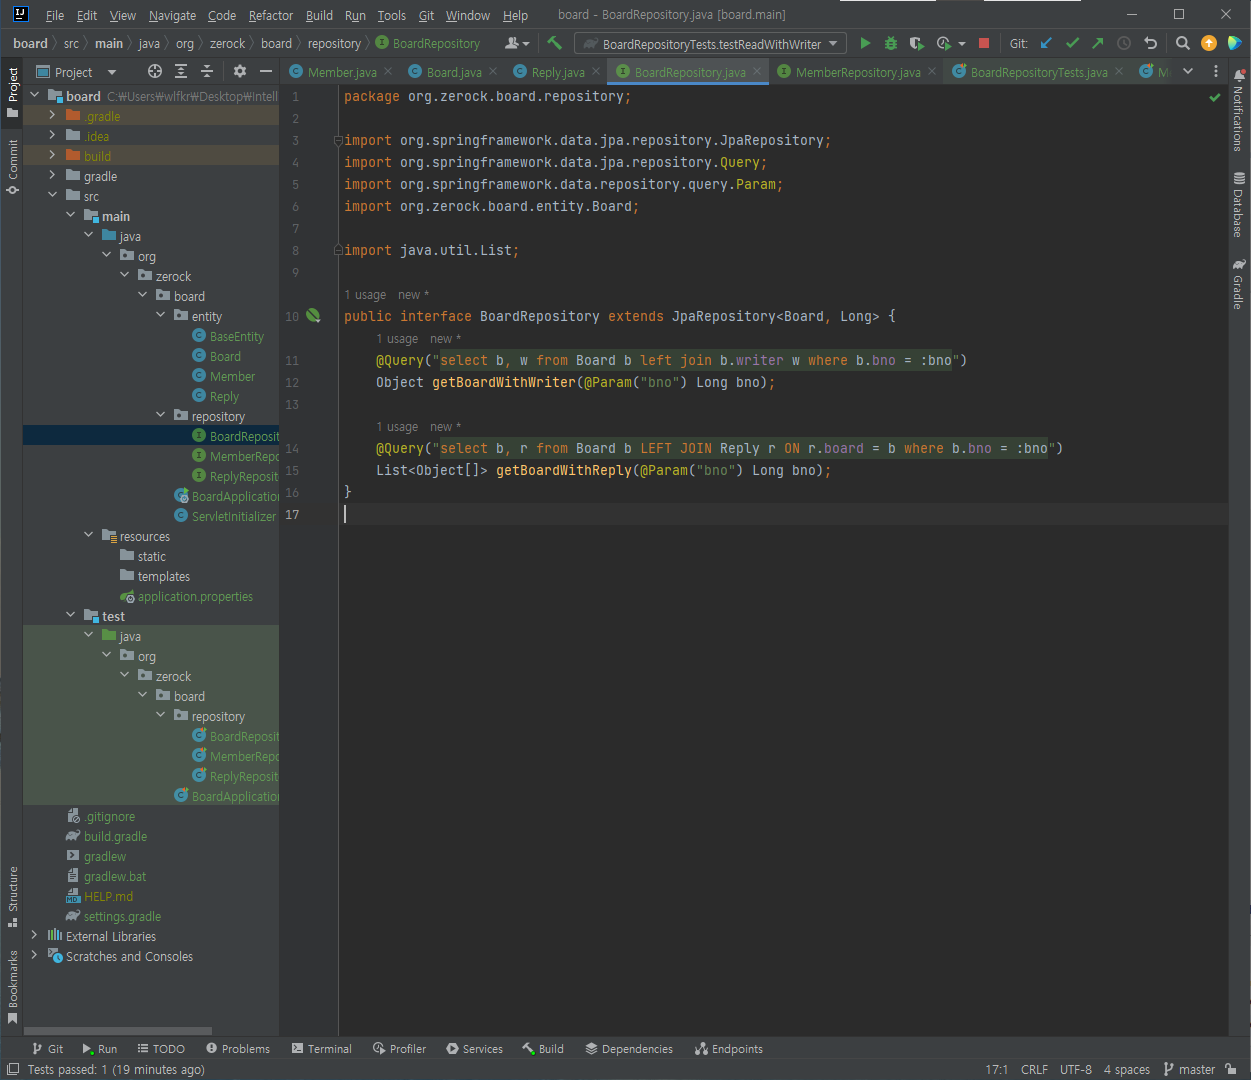Viewport: 1251px width, 1080px height.
Task: Open the File menu
Action: [x=55, y=15]
